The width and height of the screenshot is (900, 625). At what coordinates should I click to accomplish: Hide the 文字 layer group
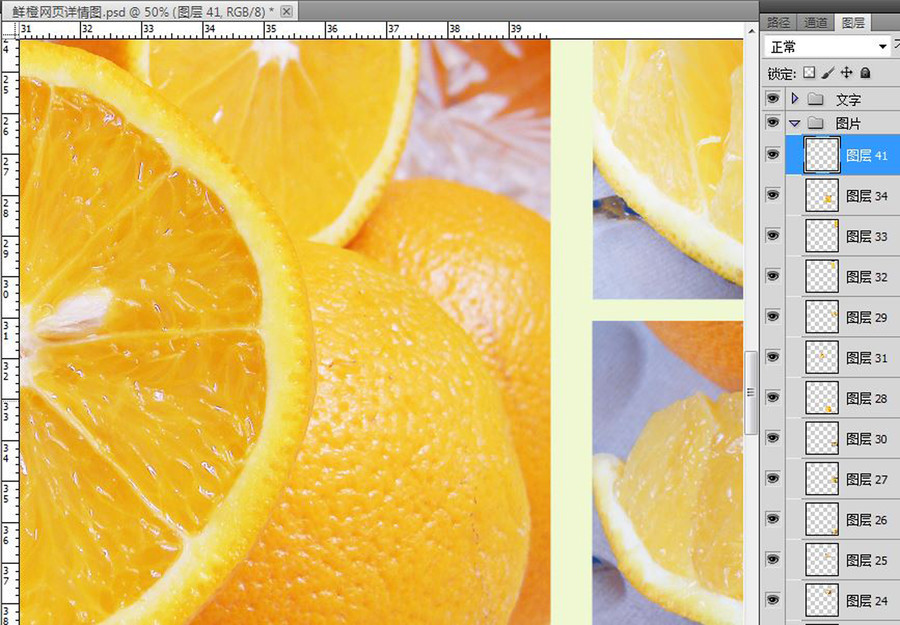point(773,99)
